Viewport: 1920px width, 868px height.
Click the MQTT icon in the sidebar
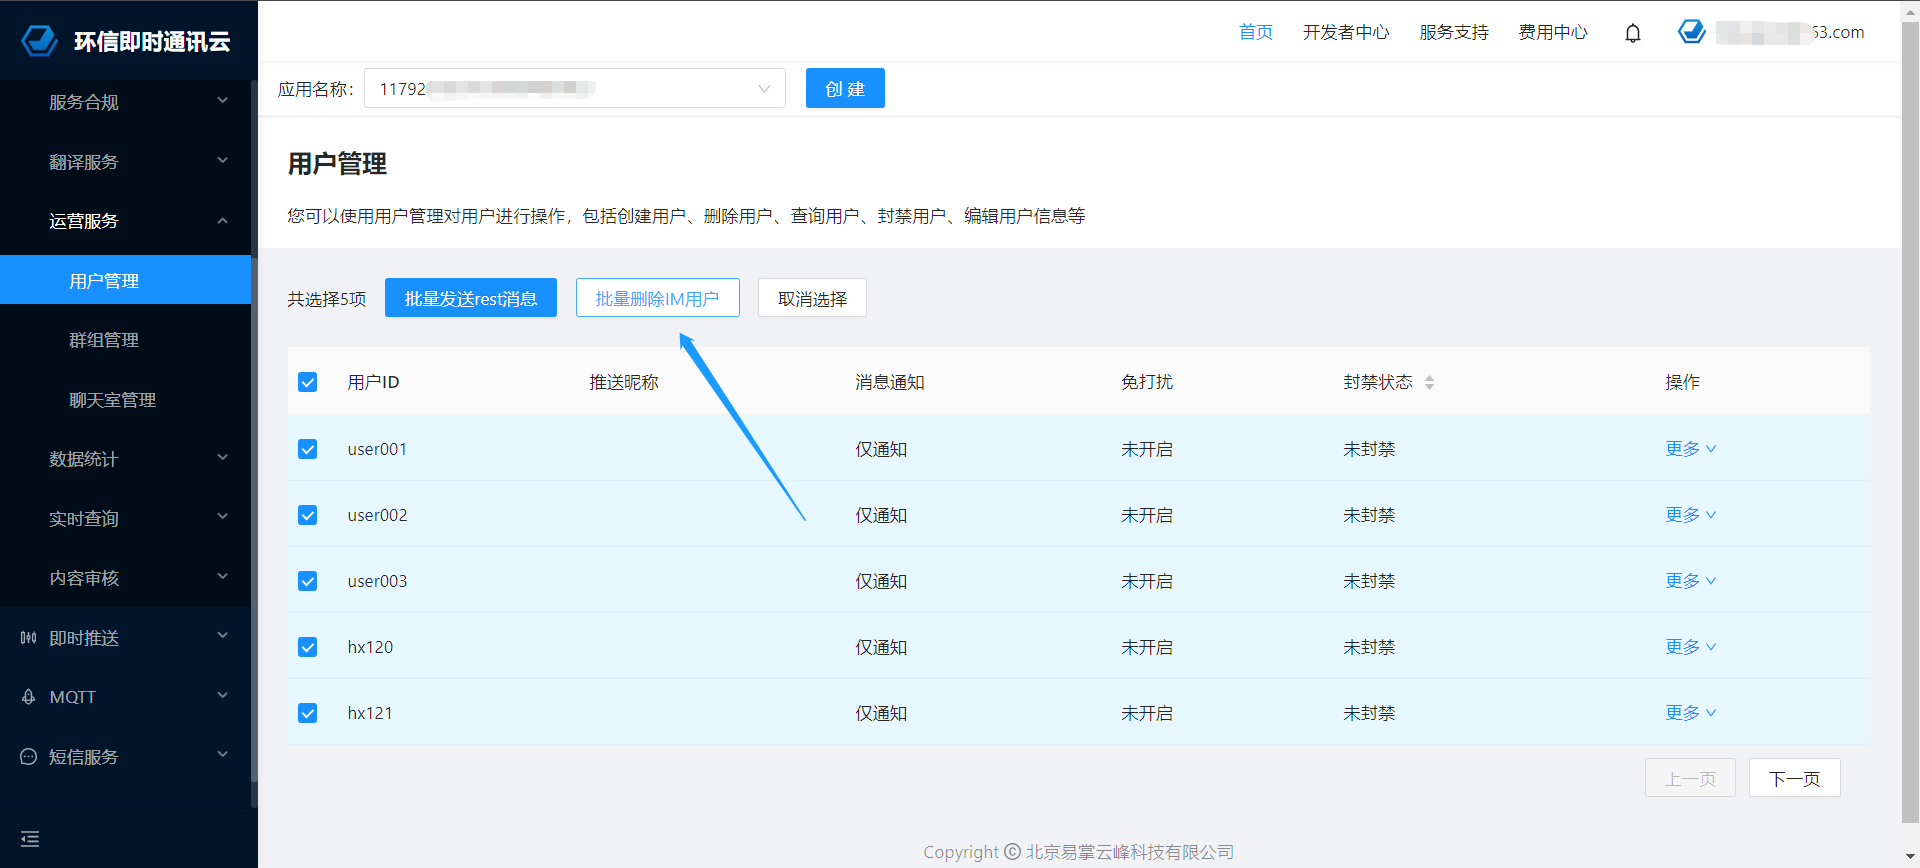(28, 697)
